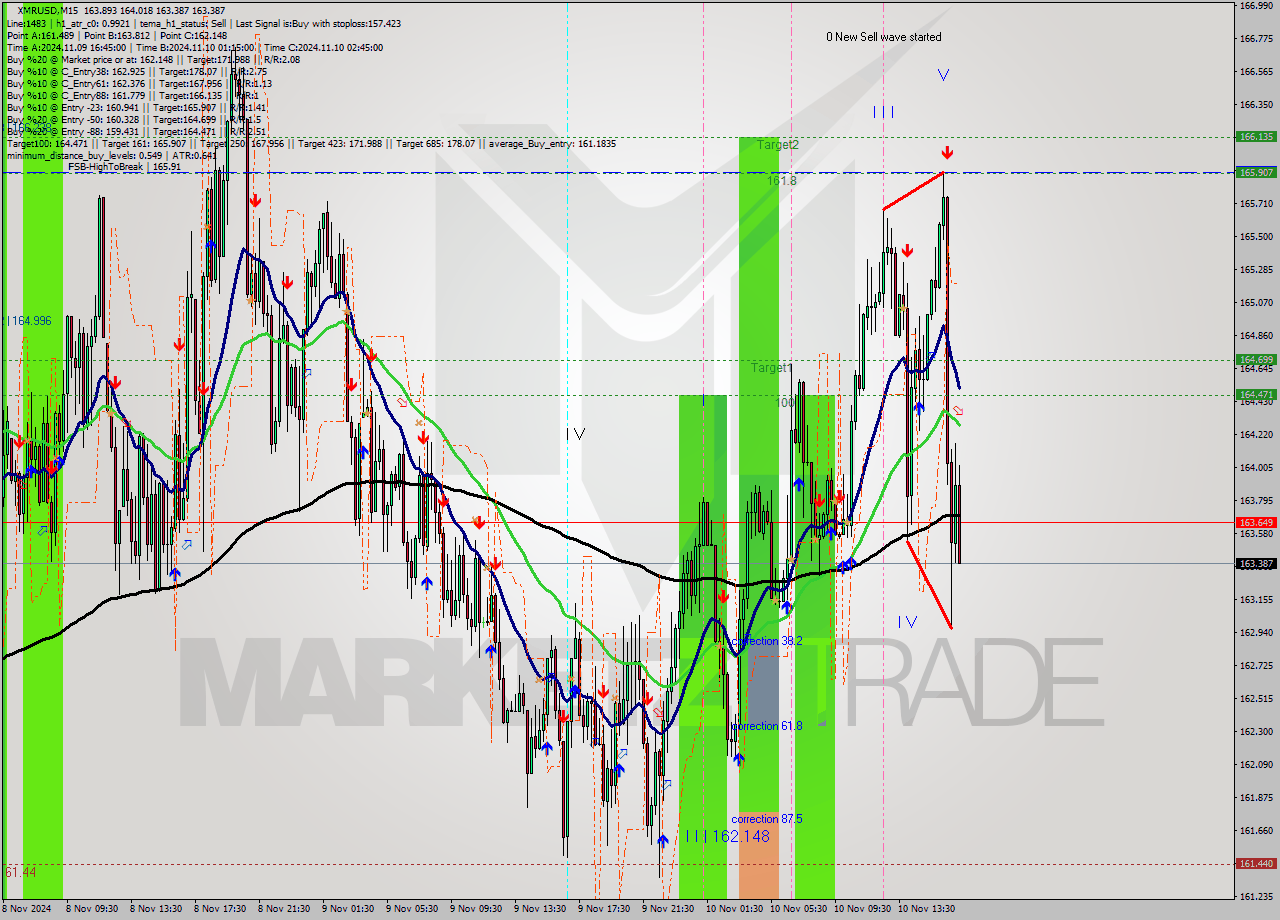Click the '9 Nov 09:30' time axis label
Image resolution: width=1280 pixels, height=920 pixels.
point(478,909)
